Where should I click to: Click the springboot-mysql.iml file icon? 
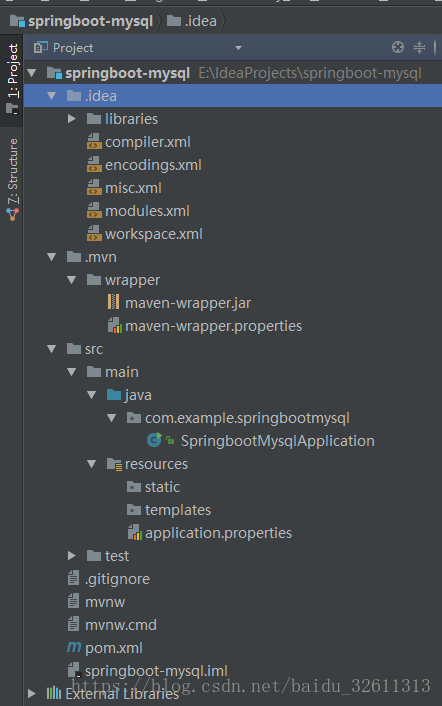[x=74, y=670]
